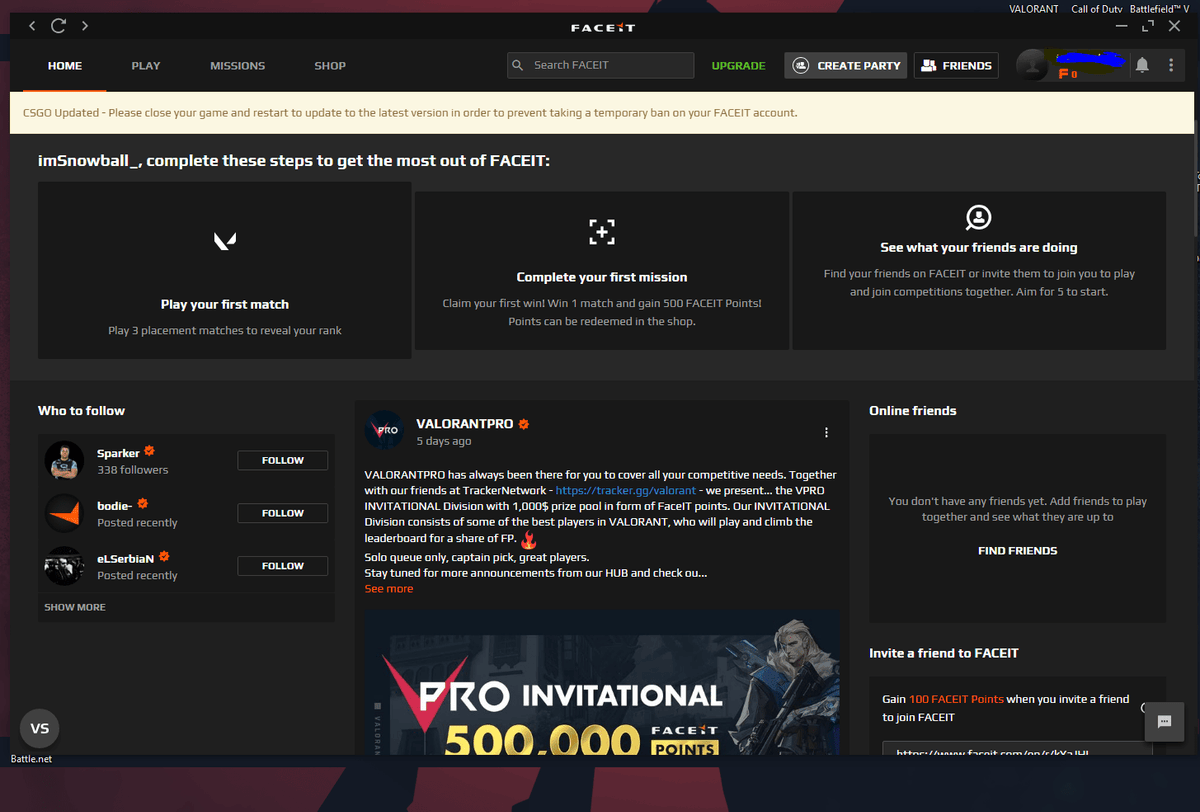Click the Sparker name

click(118, 453)
